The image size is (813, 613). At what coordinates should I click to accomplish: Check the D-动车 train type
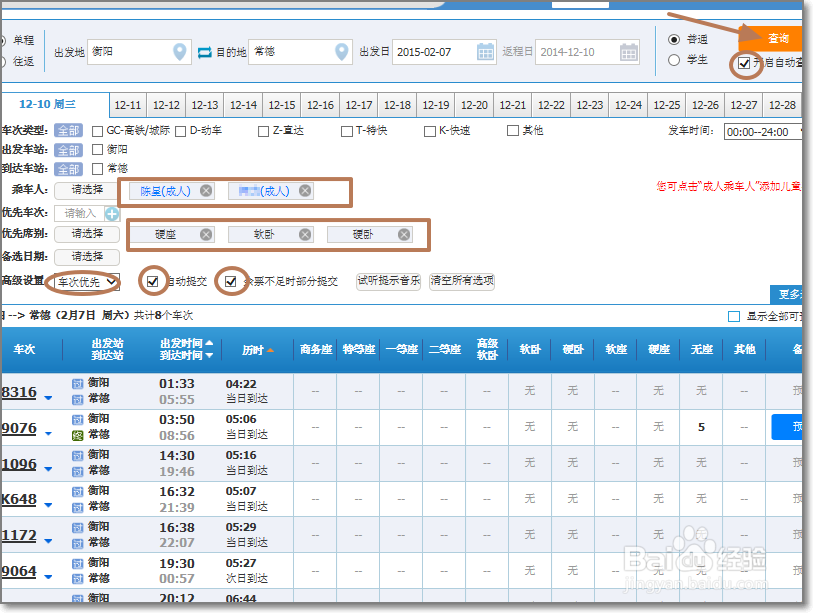tap(180, 131)
